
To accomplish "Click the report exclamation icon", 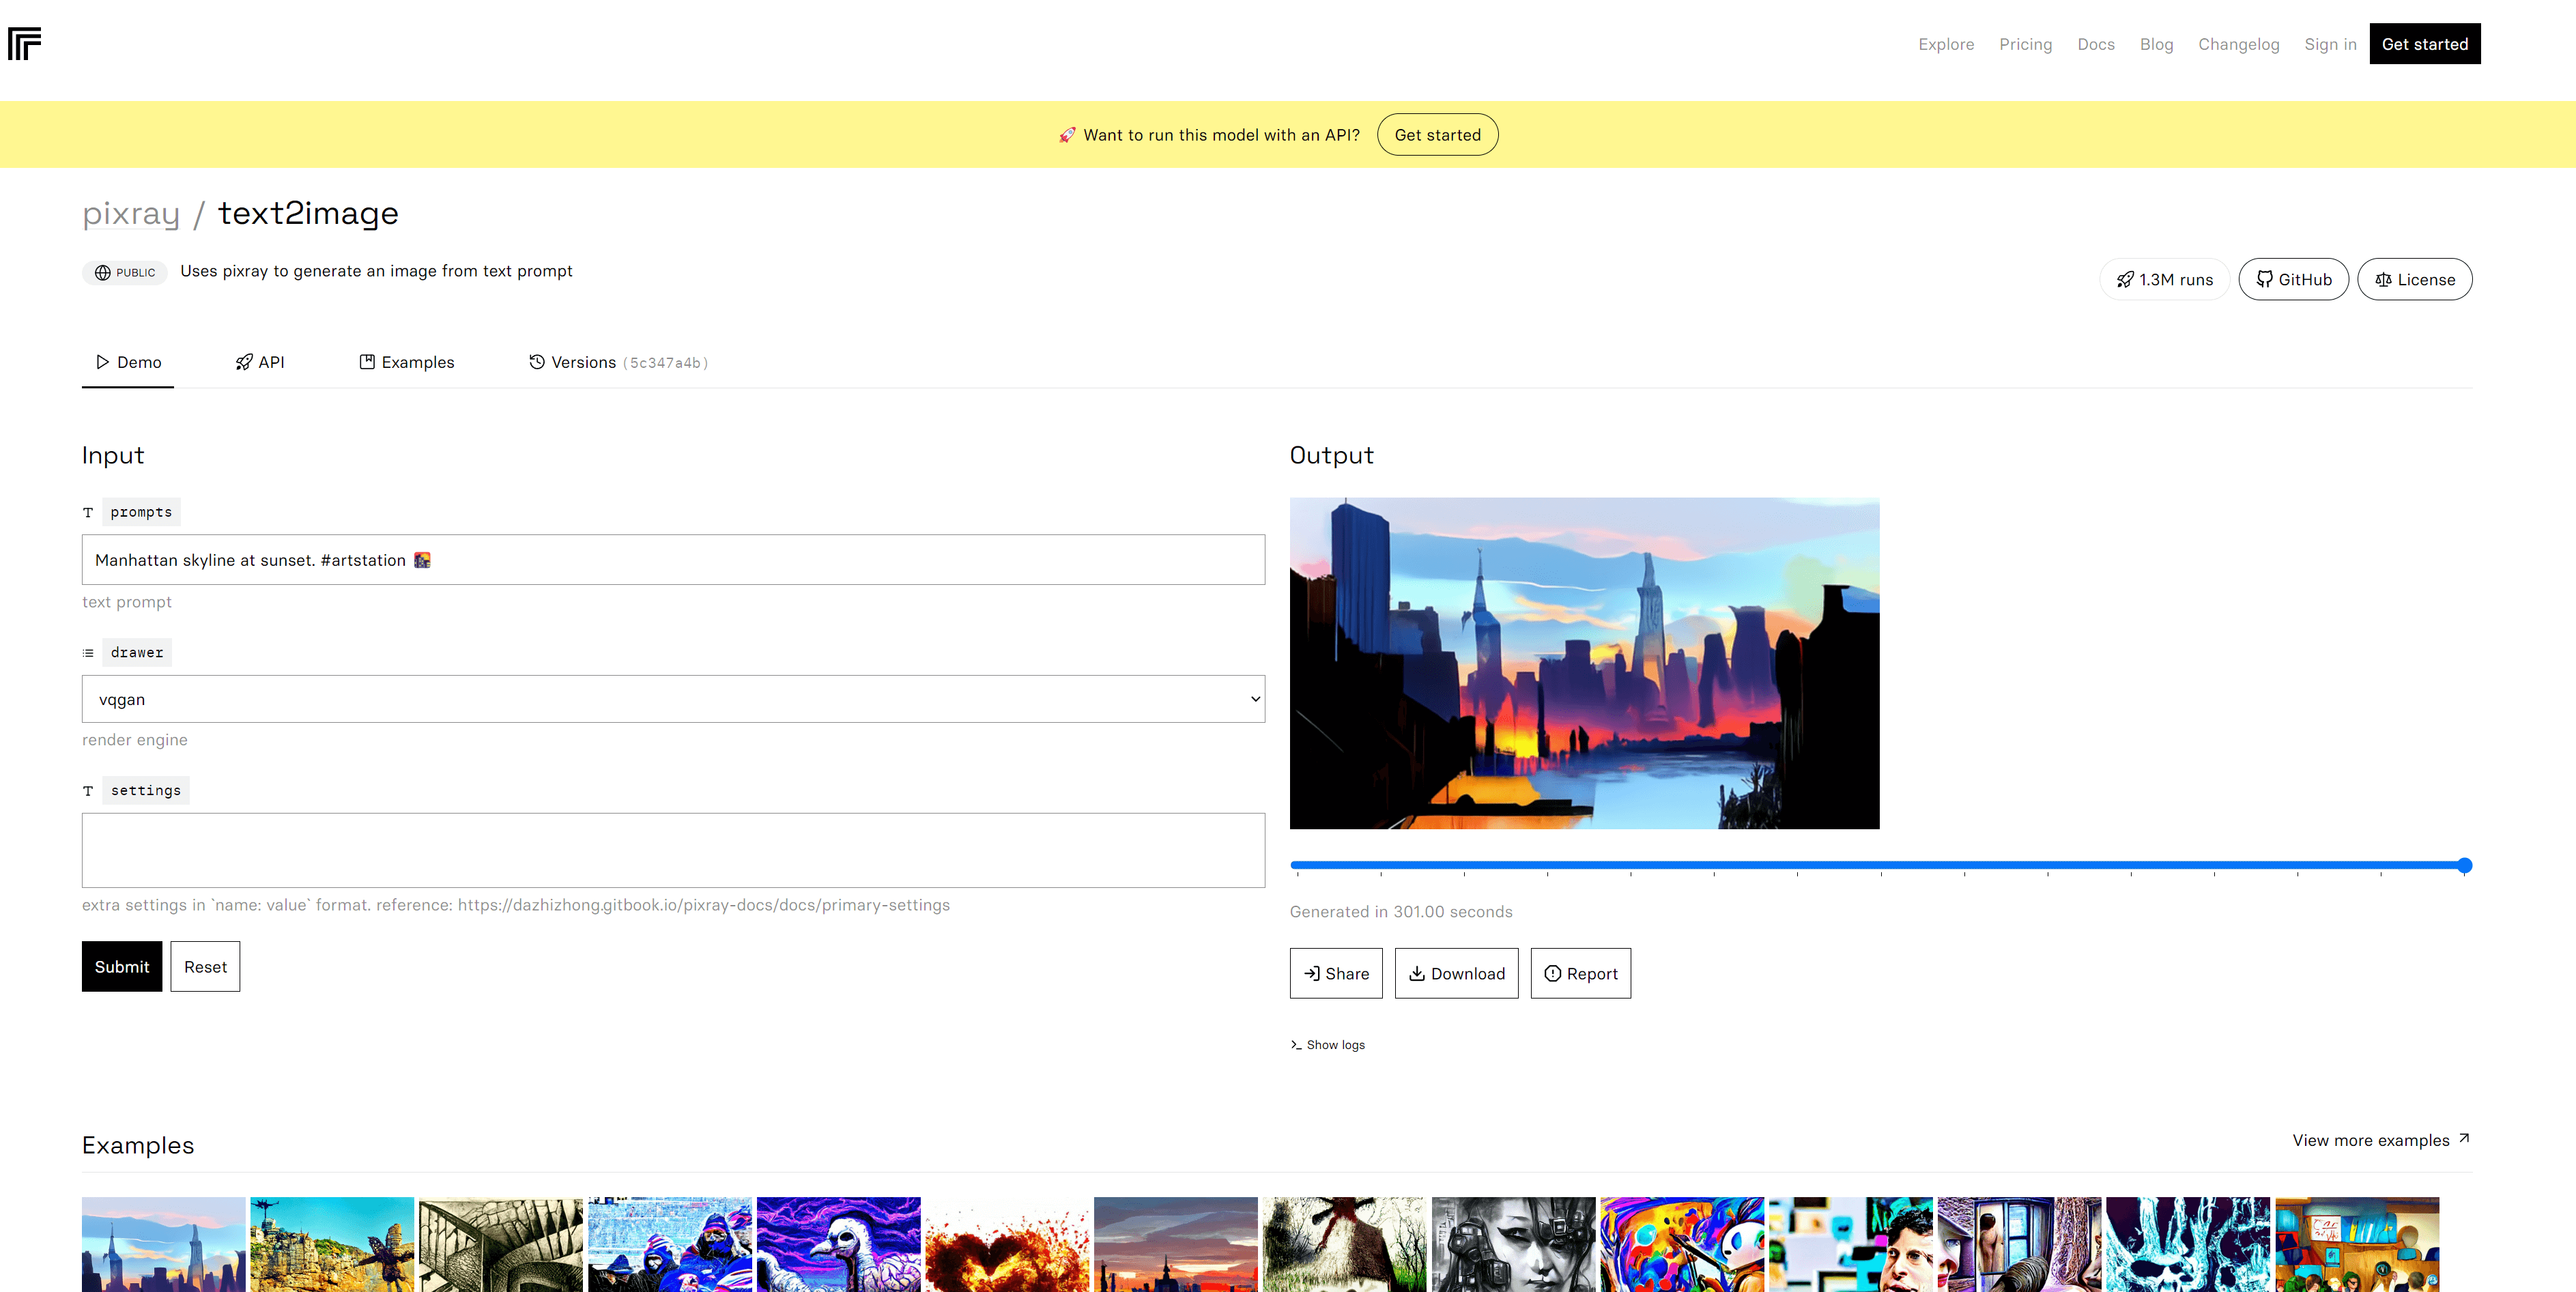I will point(1552,973).
